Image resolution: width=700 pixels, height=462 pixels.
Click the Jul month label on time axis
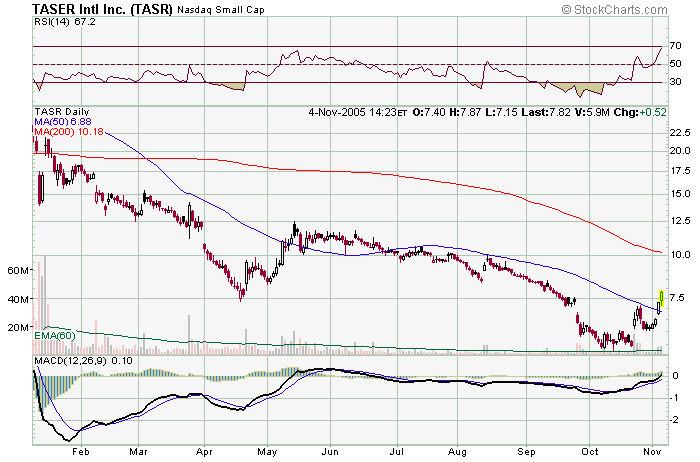click(x=397, y=452)
